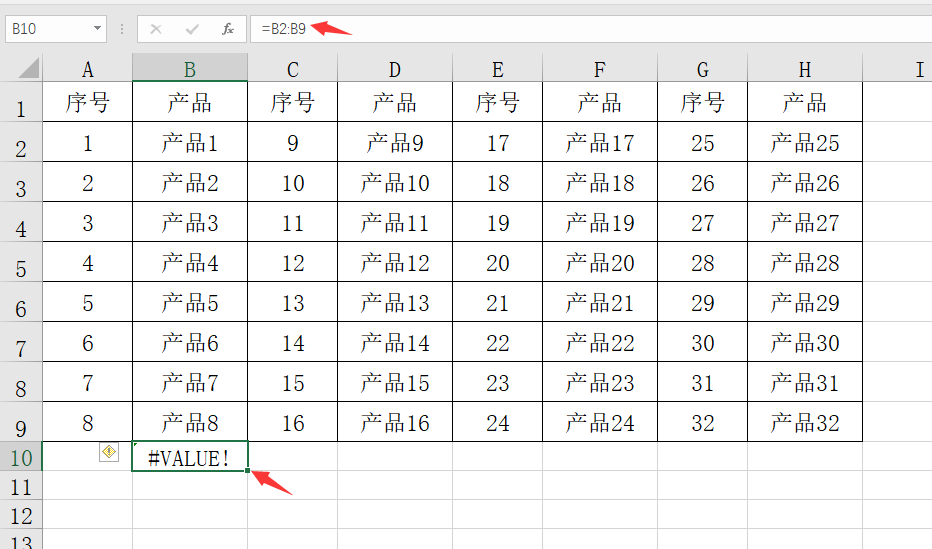932x549 pixels.
Task: Click cell containing 产品7
Action: pos(190,382)
